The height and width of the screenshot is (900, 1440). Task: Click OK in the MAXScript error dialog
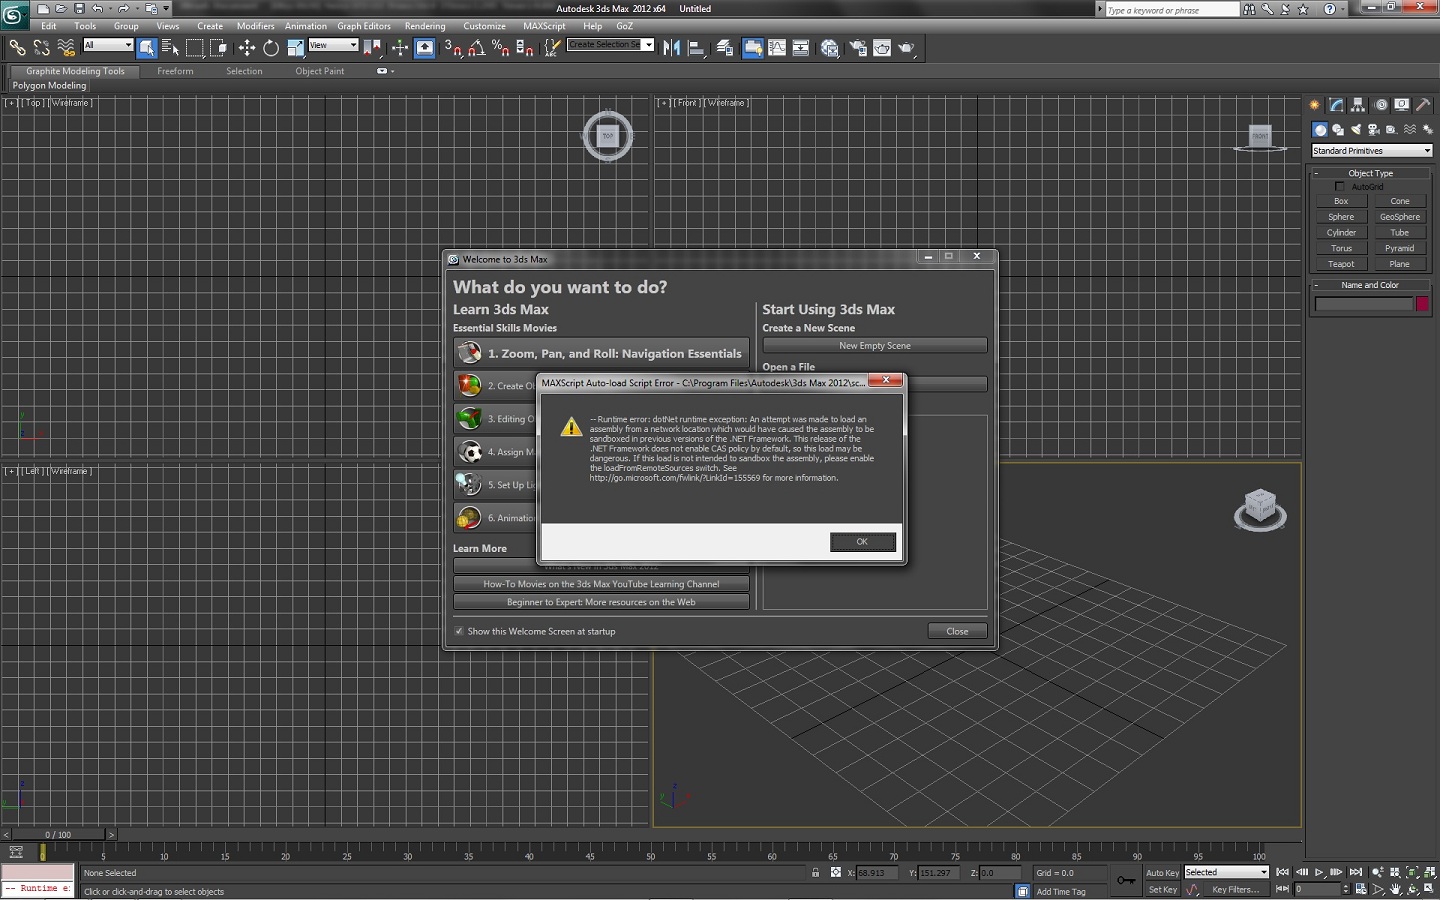(x=862, y=541)
